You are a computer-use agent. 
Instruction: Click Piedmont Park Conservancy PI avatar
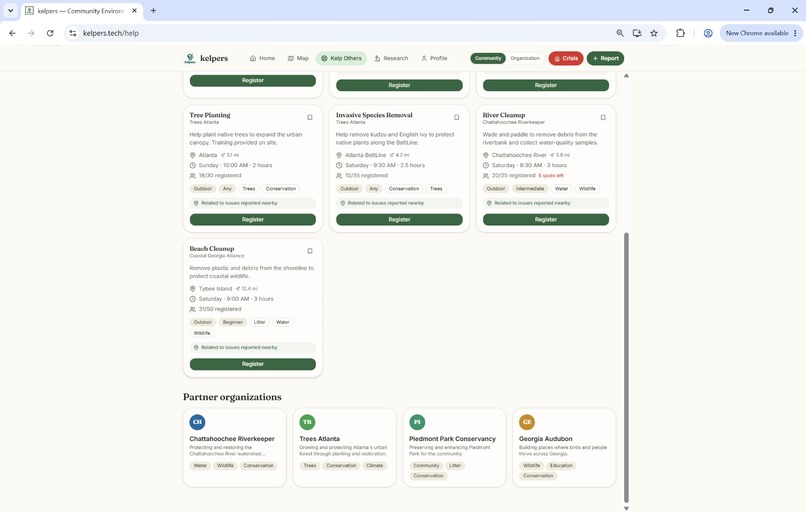pos(417,422)
